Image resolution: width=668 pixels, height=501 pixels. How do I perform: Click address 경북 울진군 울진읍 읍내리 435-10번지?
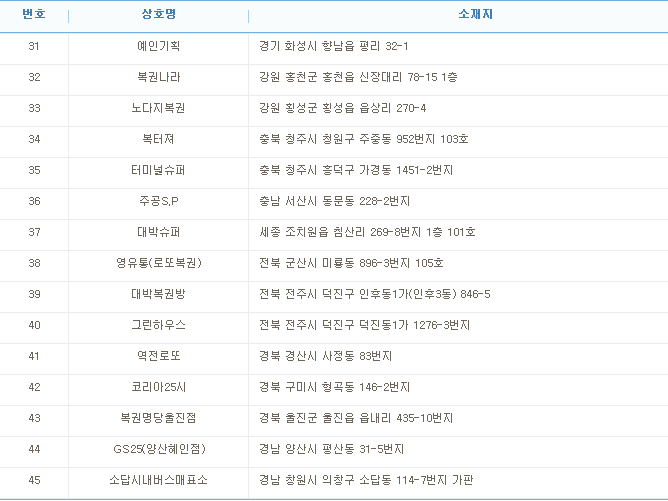(x=356, y=418)
